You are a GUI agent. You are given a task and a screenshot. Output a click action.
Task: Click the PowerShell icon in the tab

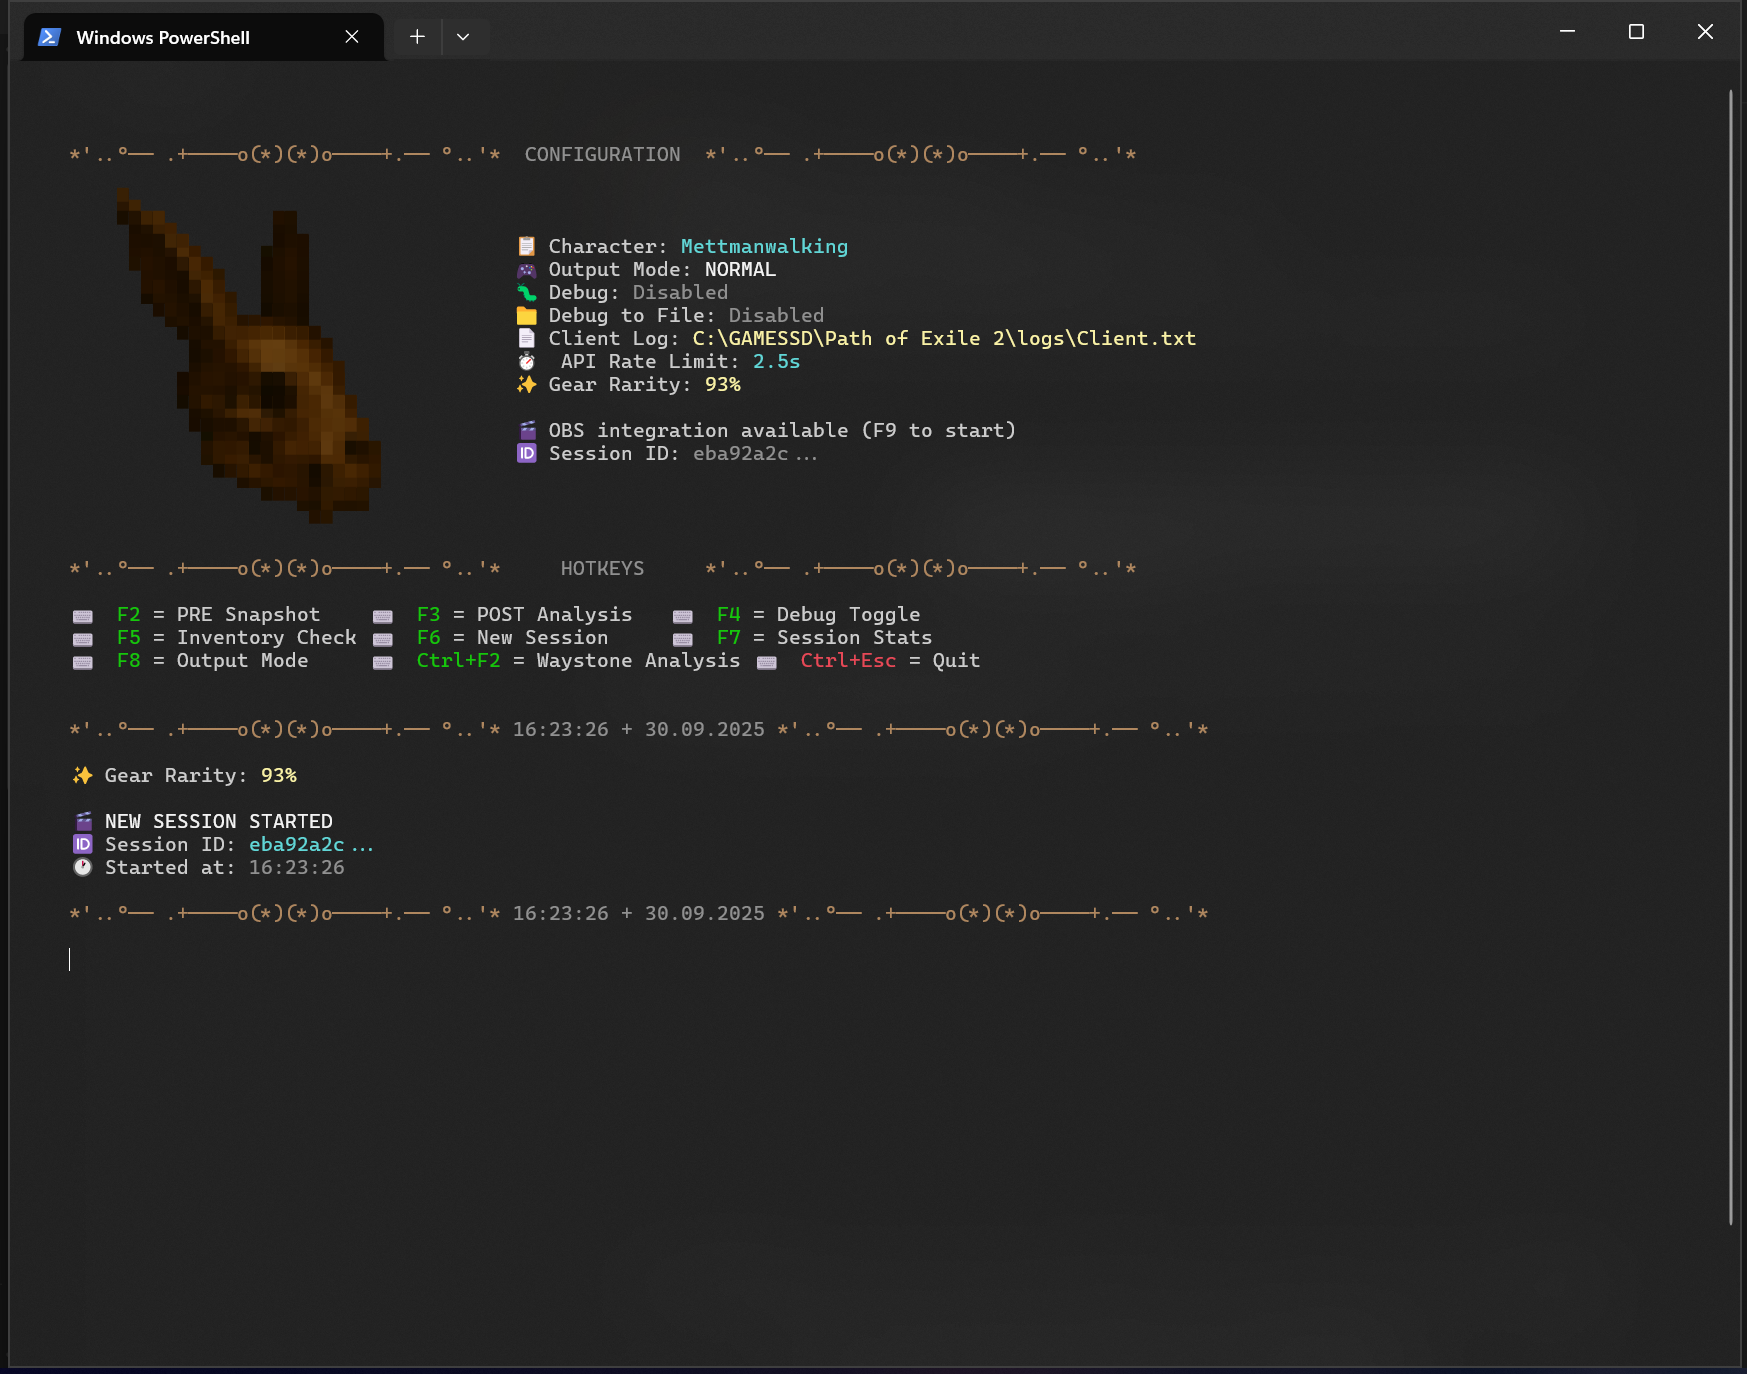pyautogui.click(x=49, y=37)
